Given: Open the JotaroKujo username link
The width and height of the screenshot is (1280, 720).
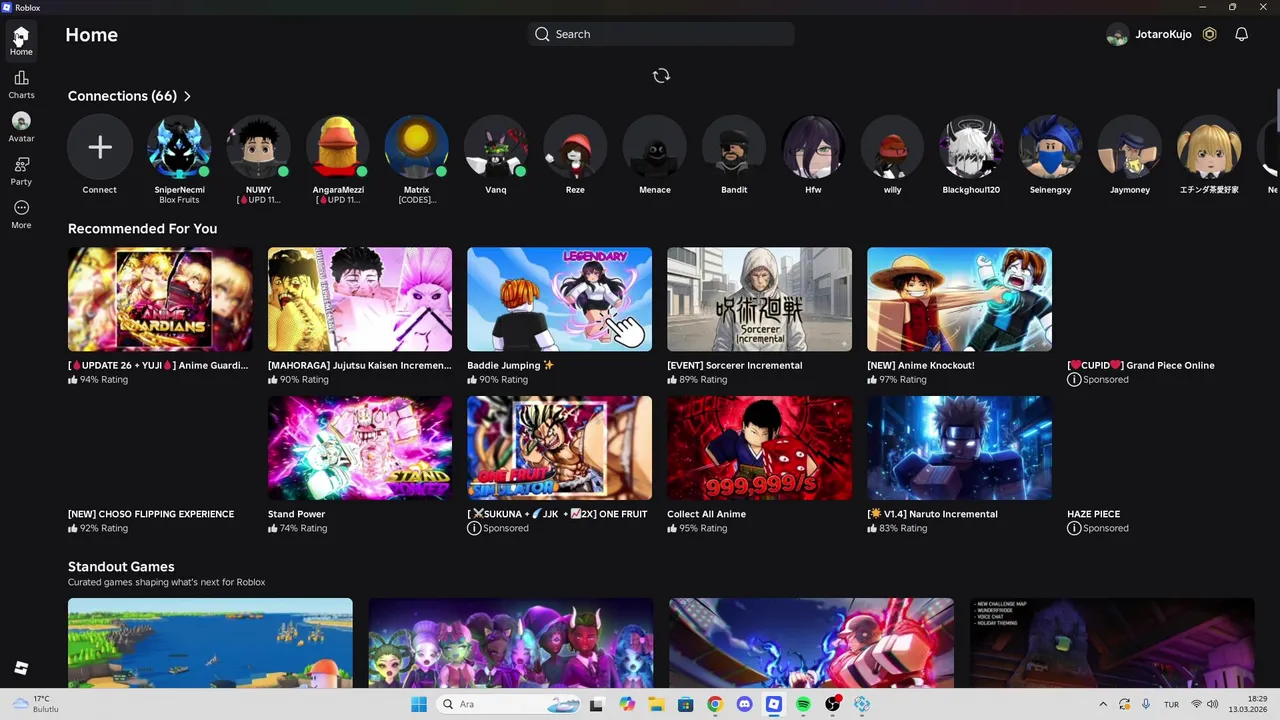Looking at the screenshot, I should pyautogui.click(x=1163, y=34).
